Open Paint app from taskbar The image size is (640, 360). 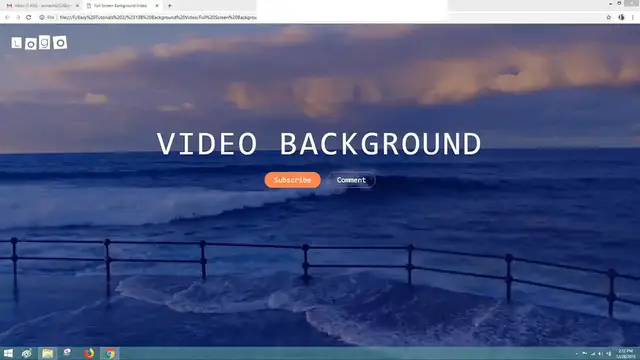point(27,353)
